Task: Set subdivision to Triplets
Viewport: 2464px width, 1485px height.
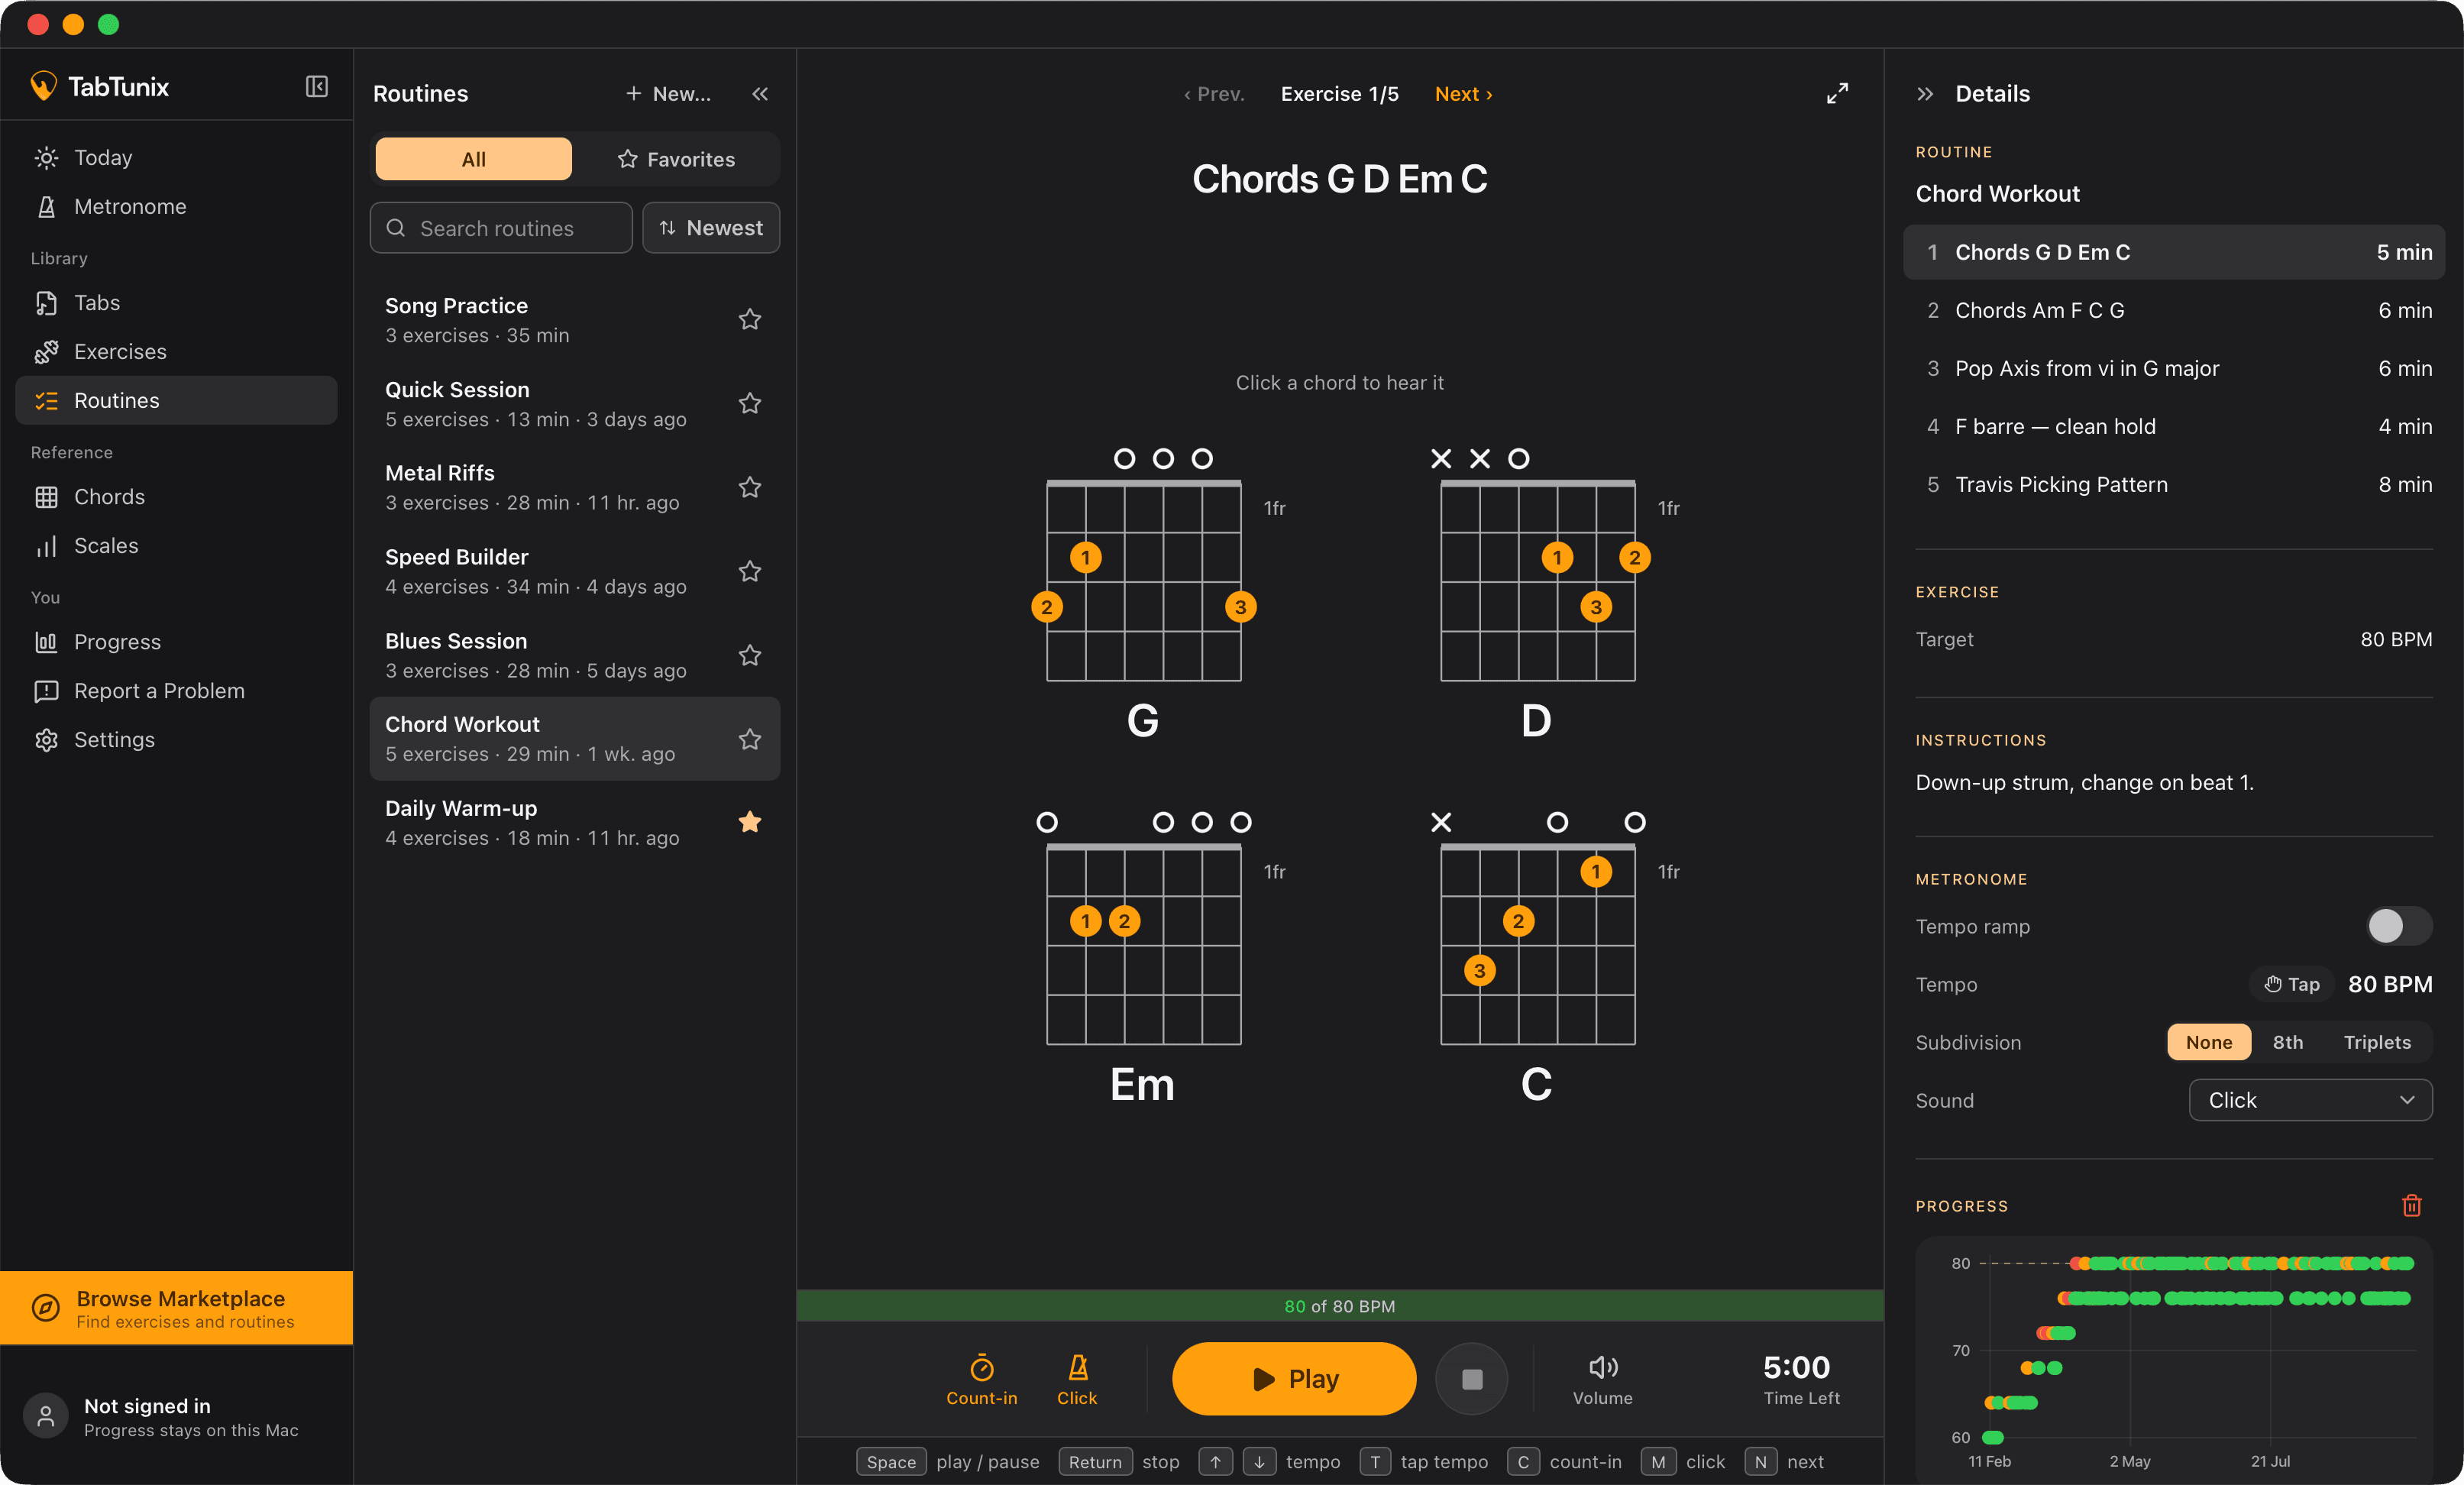Action: click(x=2376, y=1042)
